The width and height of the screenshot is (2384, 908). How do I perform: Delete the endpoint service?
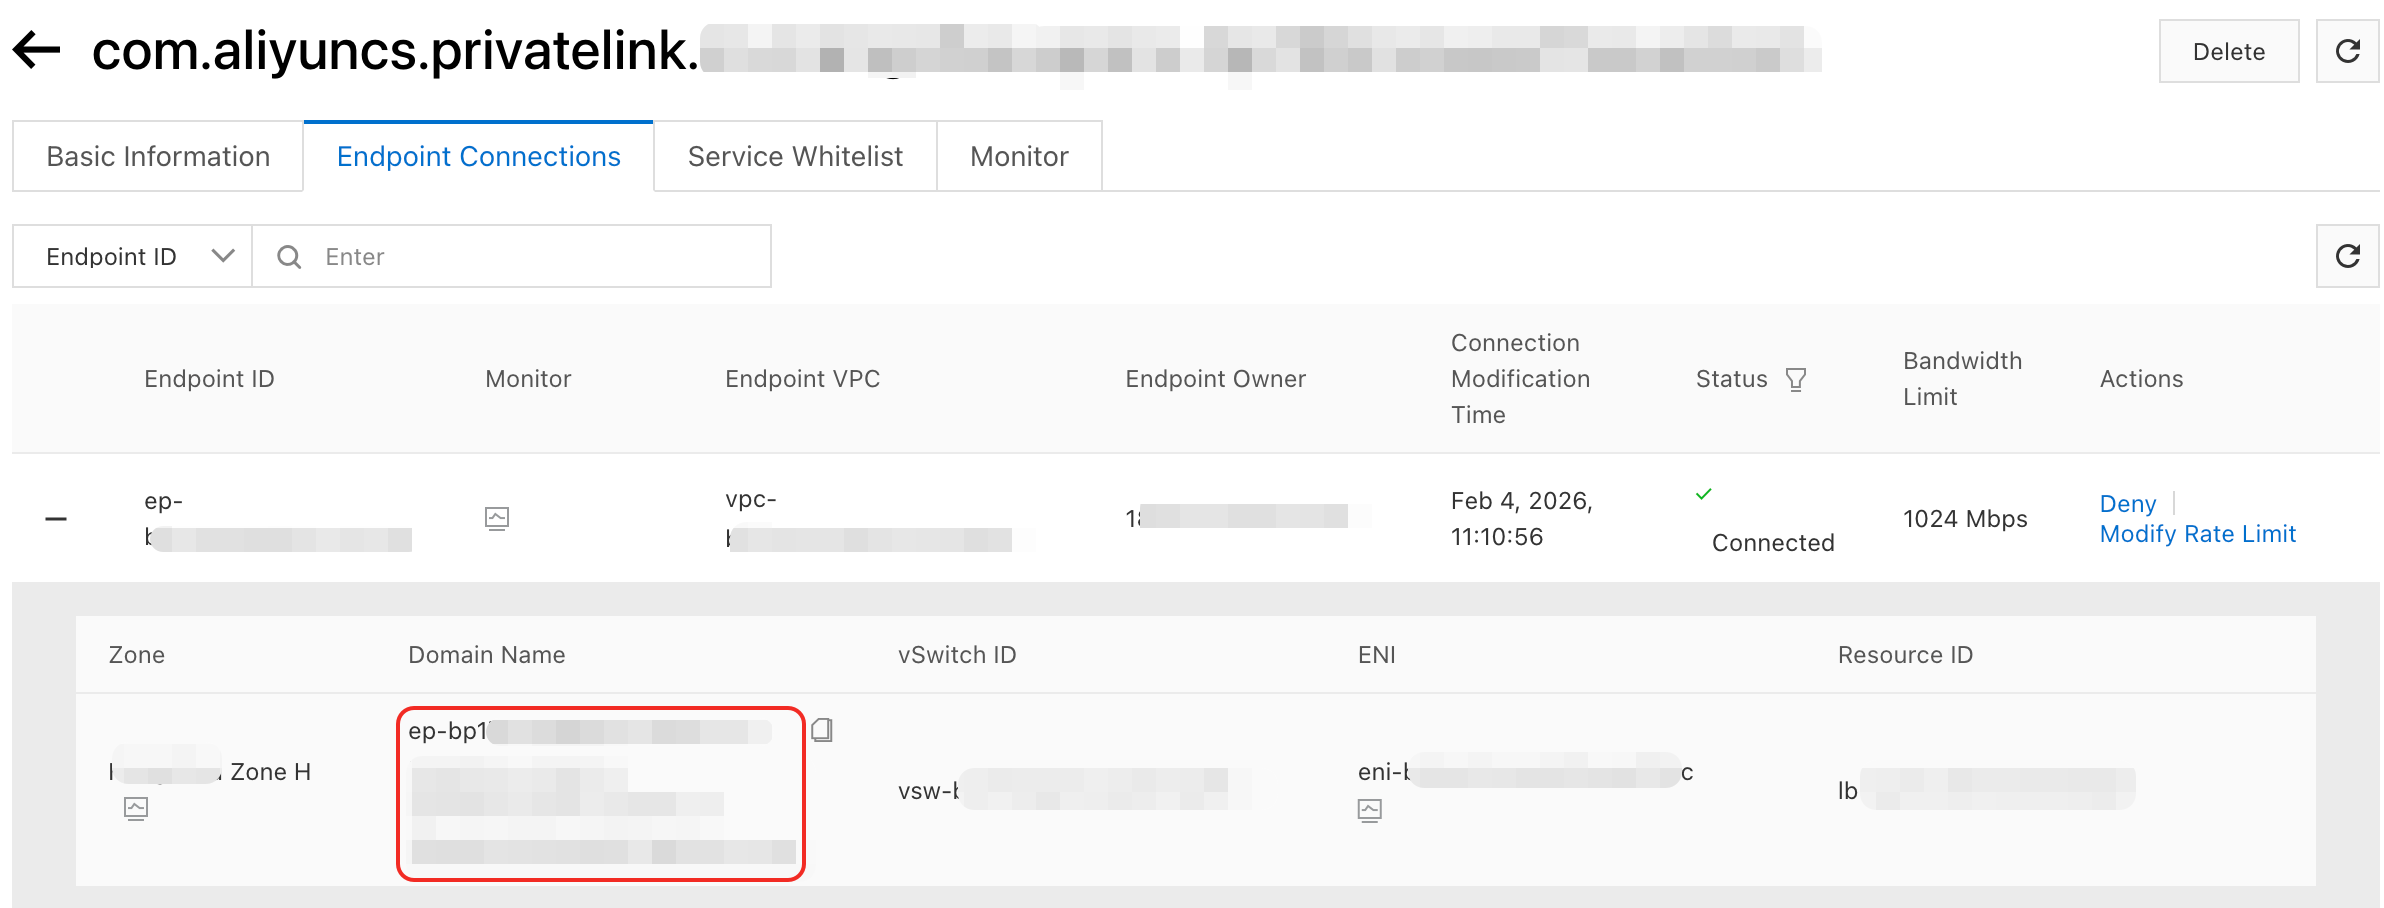coord(2229,51)
